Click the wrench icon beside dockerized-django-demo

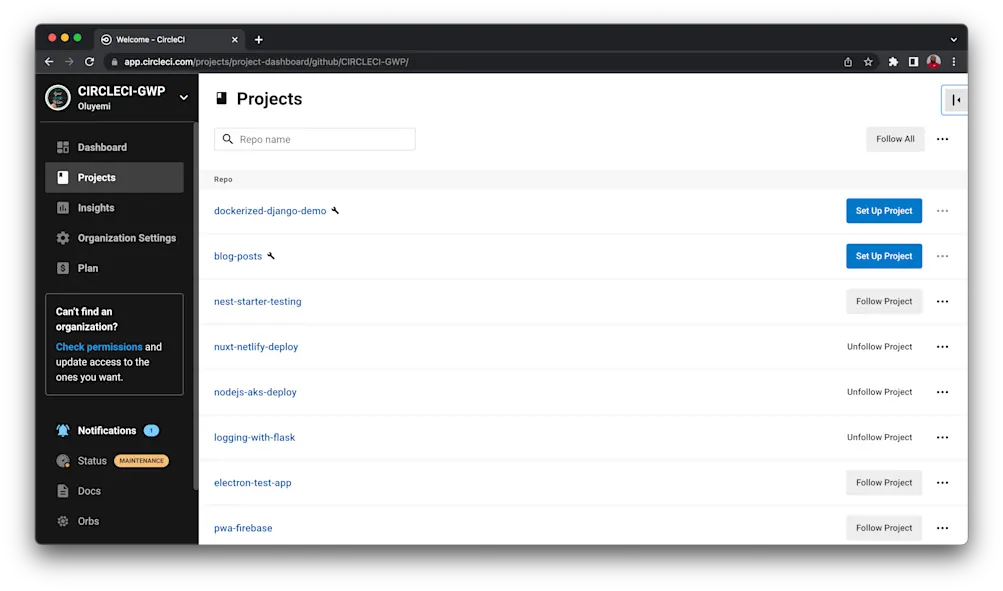coord(336,210)
